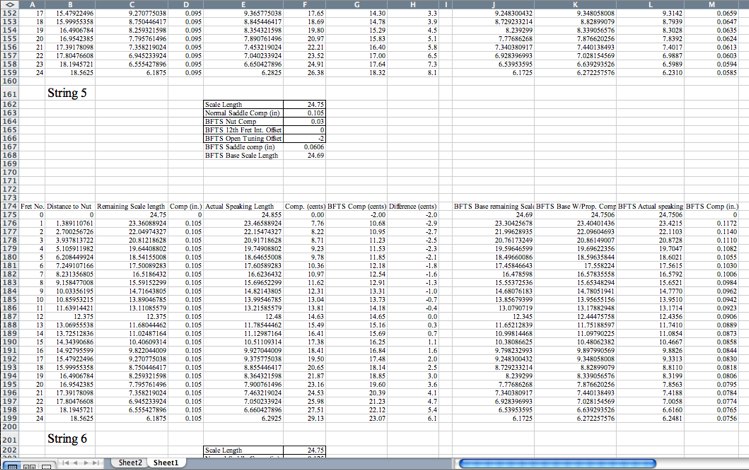Click 'BFTS Comp (cents)' heading cell
The width and height of the screenshot is (749, 470).
356,206
